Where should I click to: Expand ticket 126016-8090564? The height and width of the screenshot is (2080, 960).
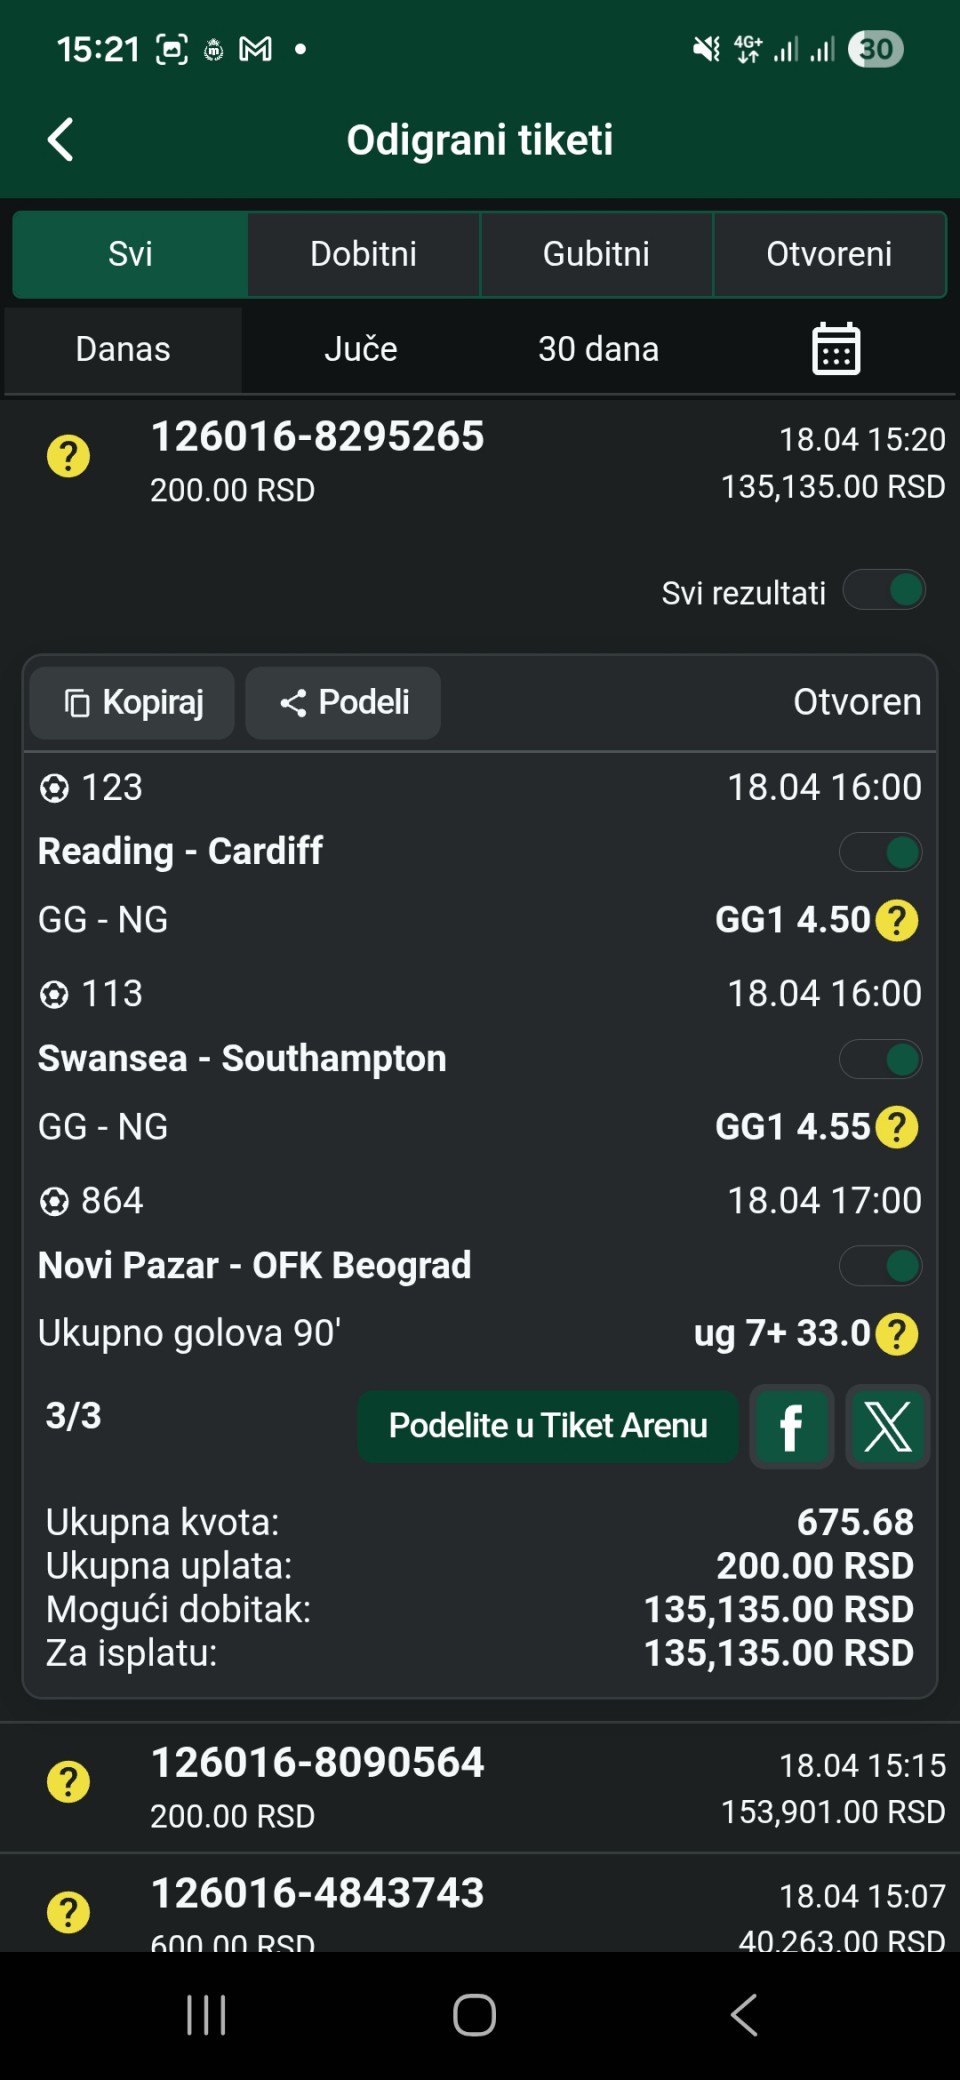coord(480,1786)
